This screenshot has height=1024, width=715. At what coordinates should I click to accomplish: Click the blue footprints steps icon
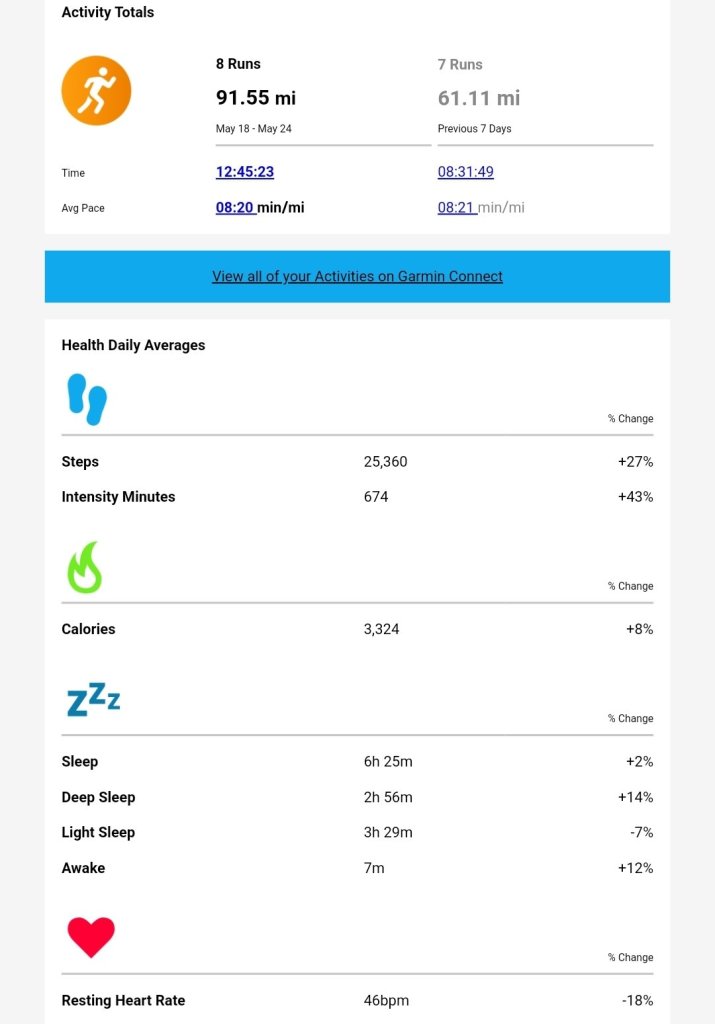[87, 399]
